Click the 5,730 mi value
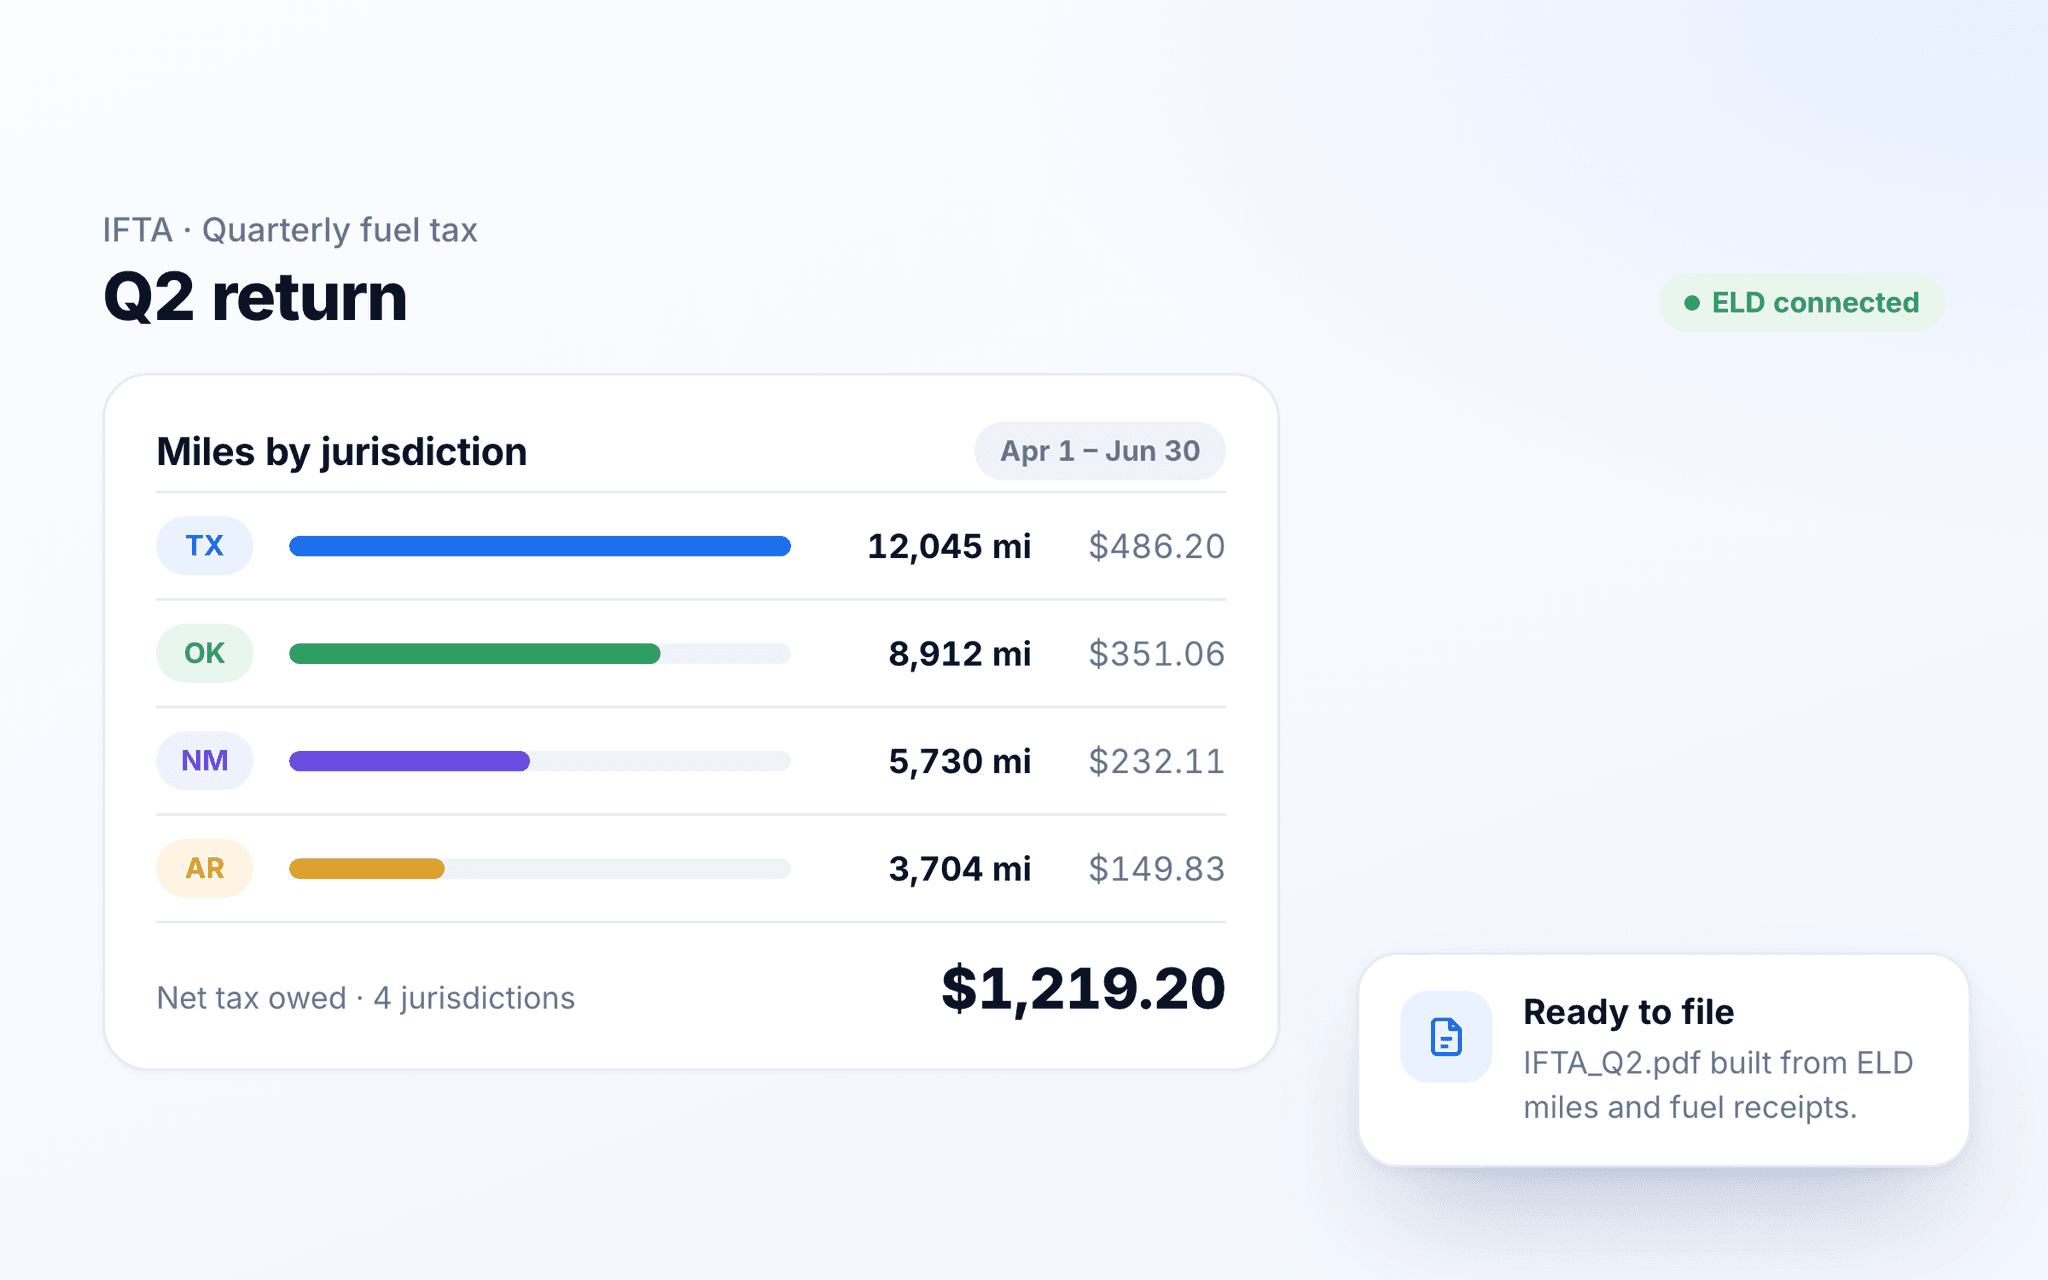The width and height of the screenshot is (2048, 1280). click(960, 761)
